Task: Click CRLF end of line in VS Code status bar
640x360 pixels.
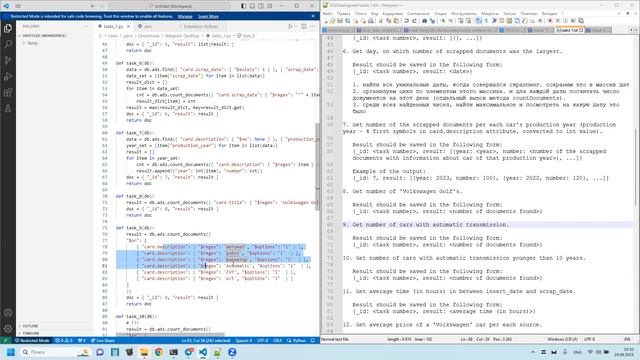Action: 278,340
